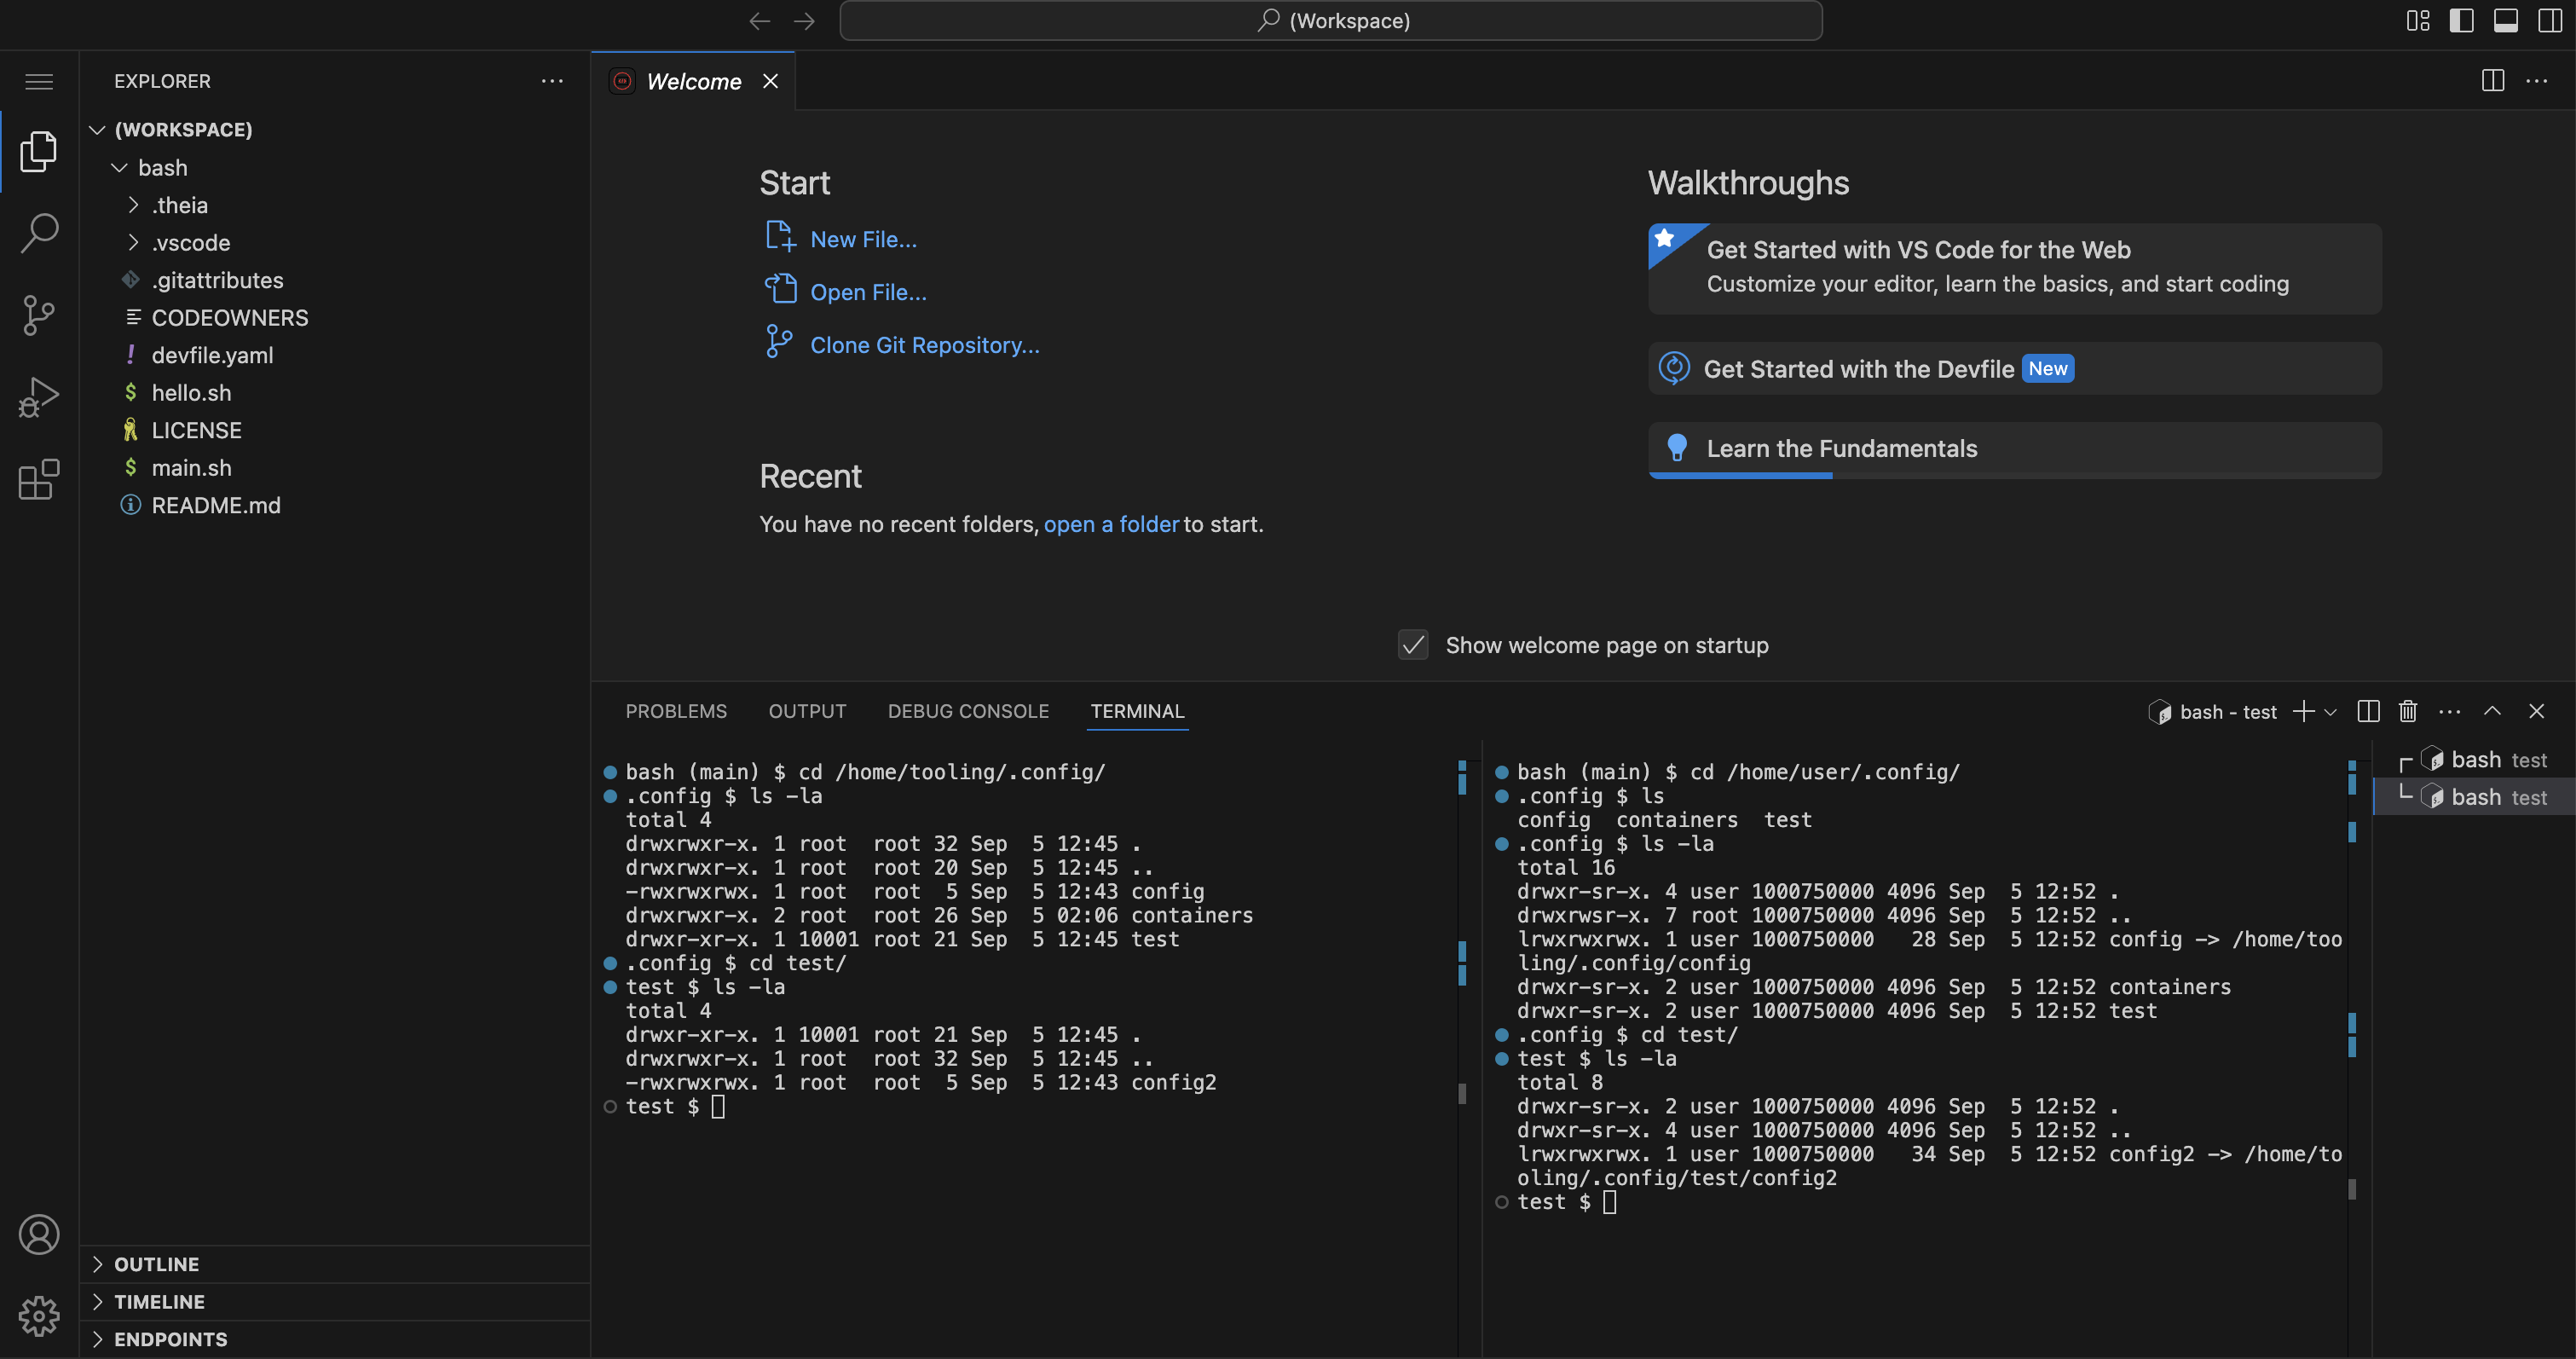Viewport: 2576px width, 1359px height.
Task: Uncheck Show welcome page on startup
Action: [1412, 645]
